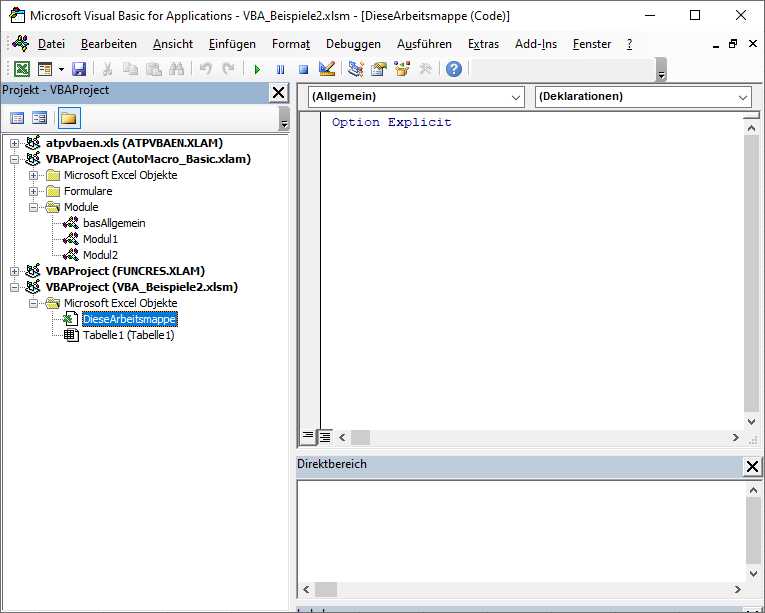Close the Direktbereich panel
Screen dimensions: 765x613
coord(752,467)
